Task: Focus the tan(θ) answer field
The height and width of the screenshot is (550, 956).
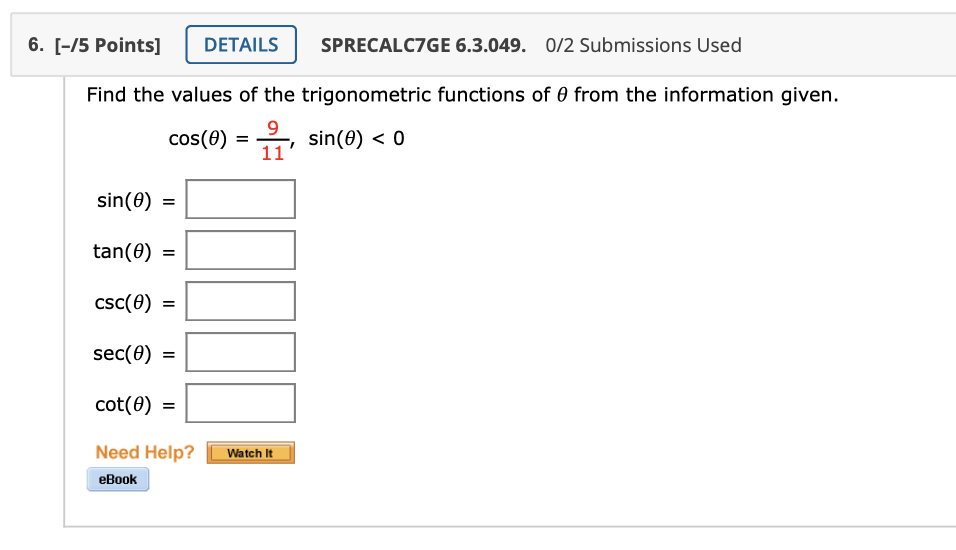Action: (241, 250)
